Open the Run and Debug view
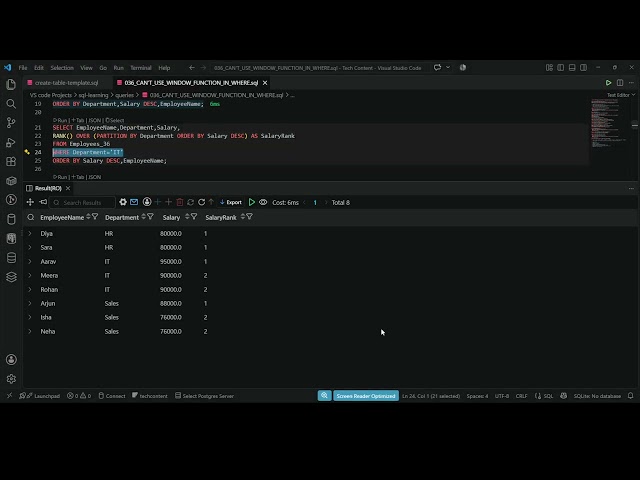The image size is (640, 480). [x=11, y=142]
